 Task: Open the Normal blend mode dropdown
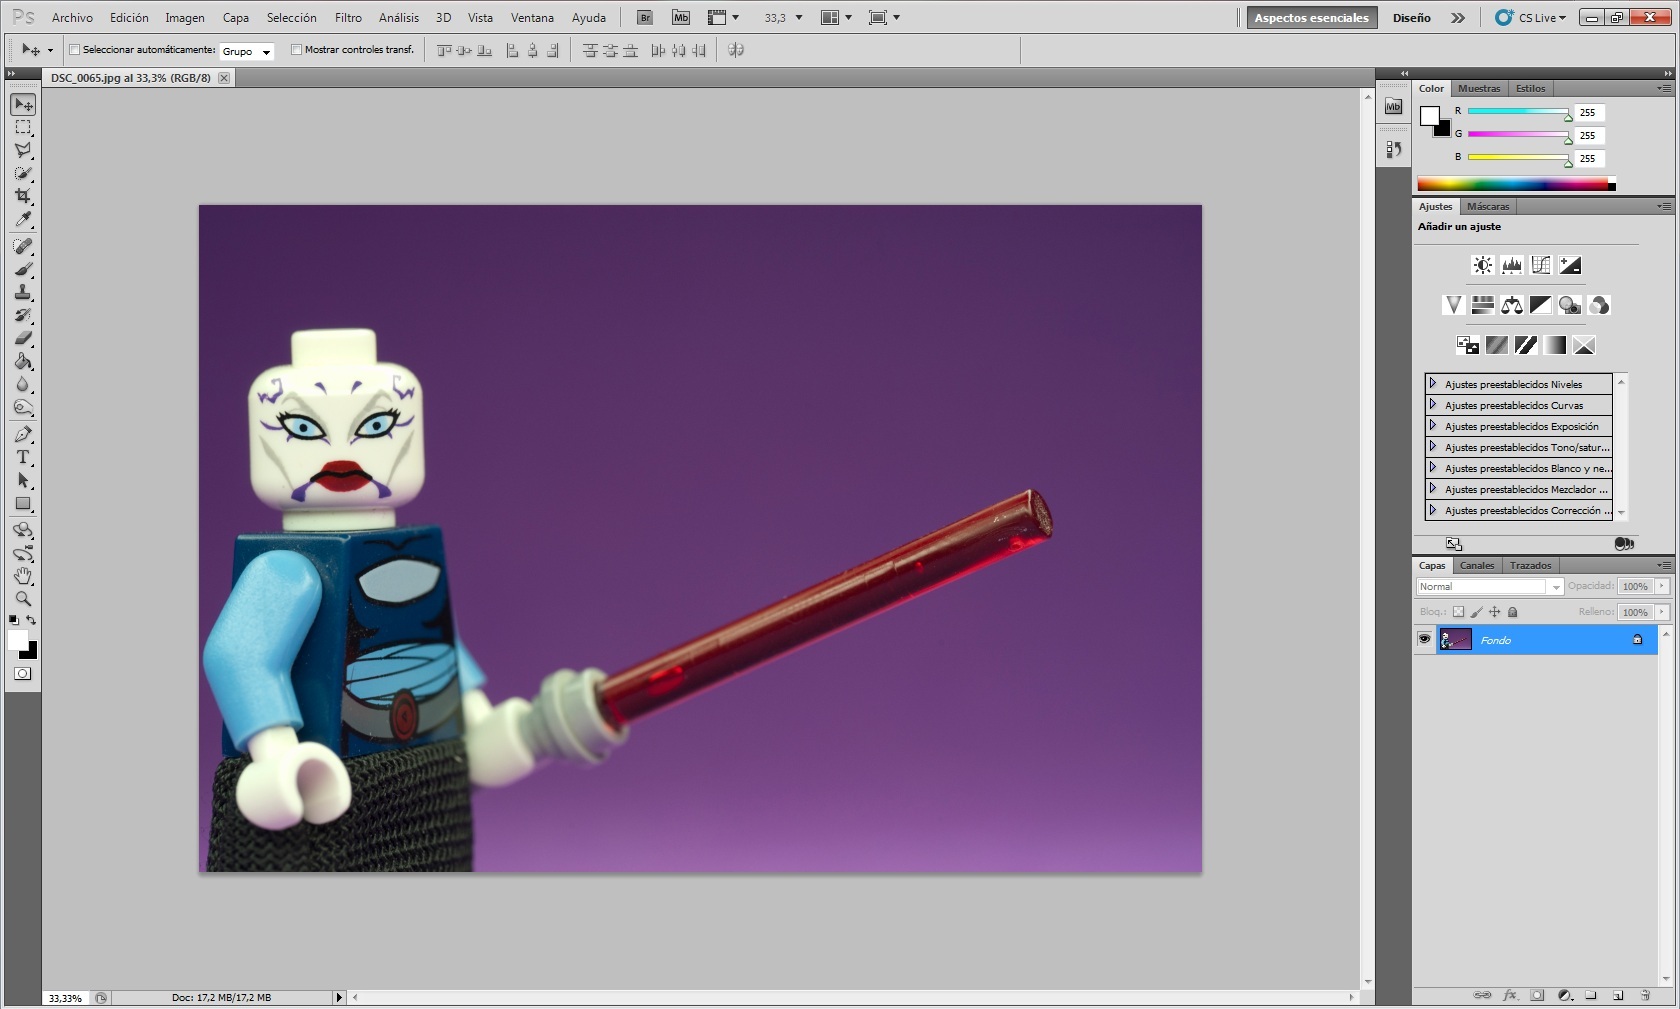[1489, 587]
